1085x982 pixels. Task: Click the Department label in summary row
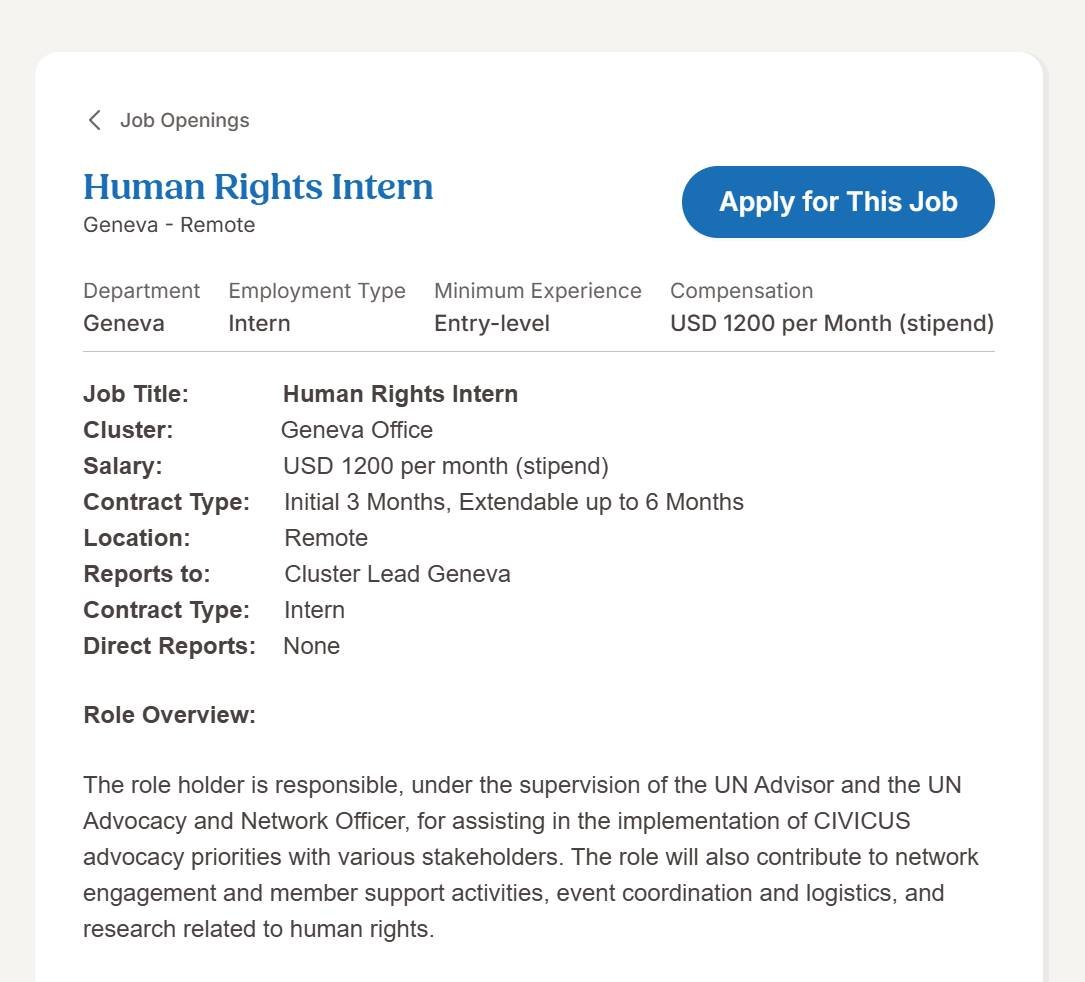click(x=141, y=291)
